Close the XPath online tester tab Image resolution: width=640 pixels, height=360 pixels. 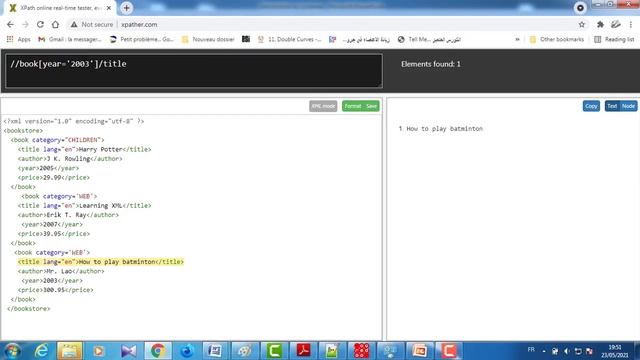[x=109, y=8]
